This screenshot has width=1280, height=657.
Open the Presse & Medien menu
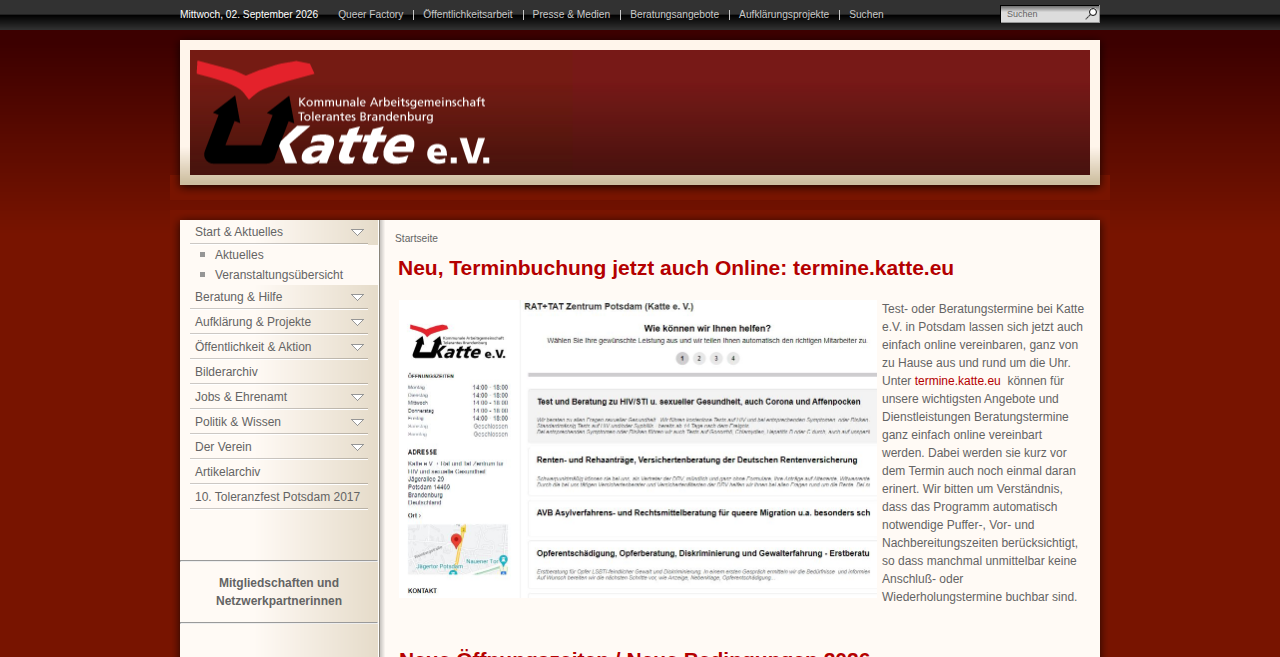point(571,14)
